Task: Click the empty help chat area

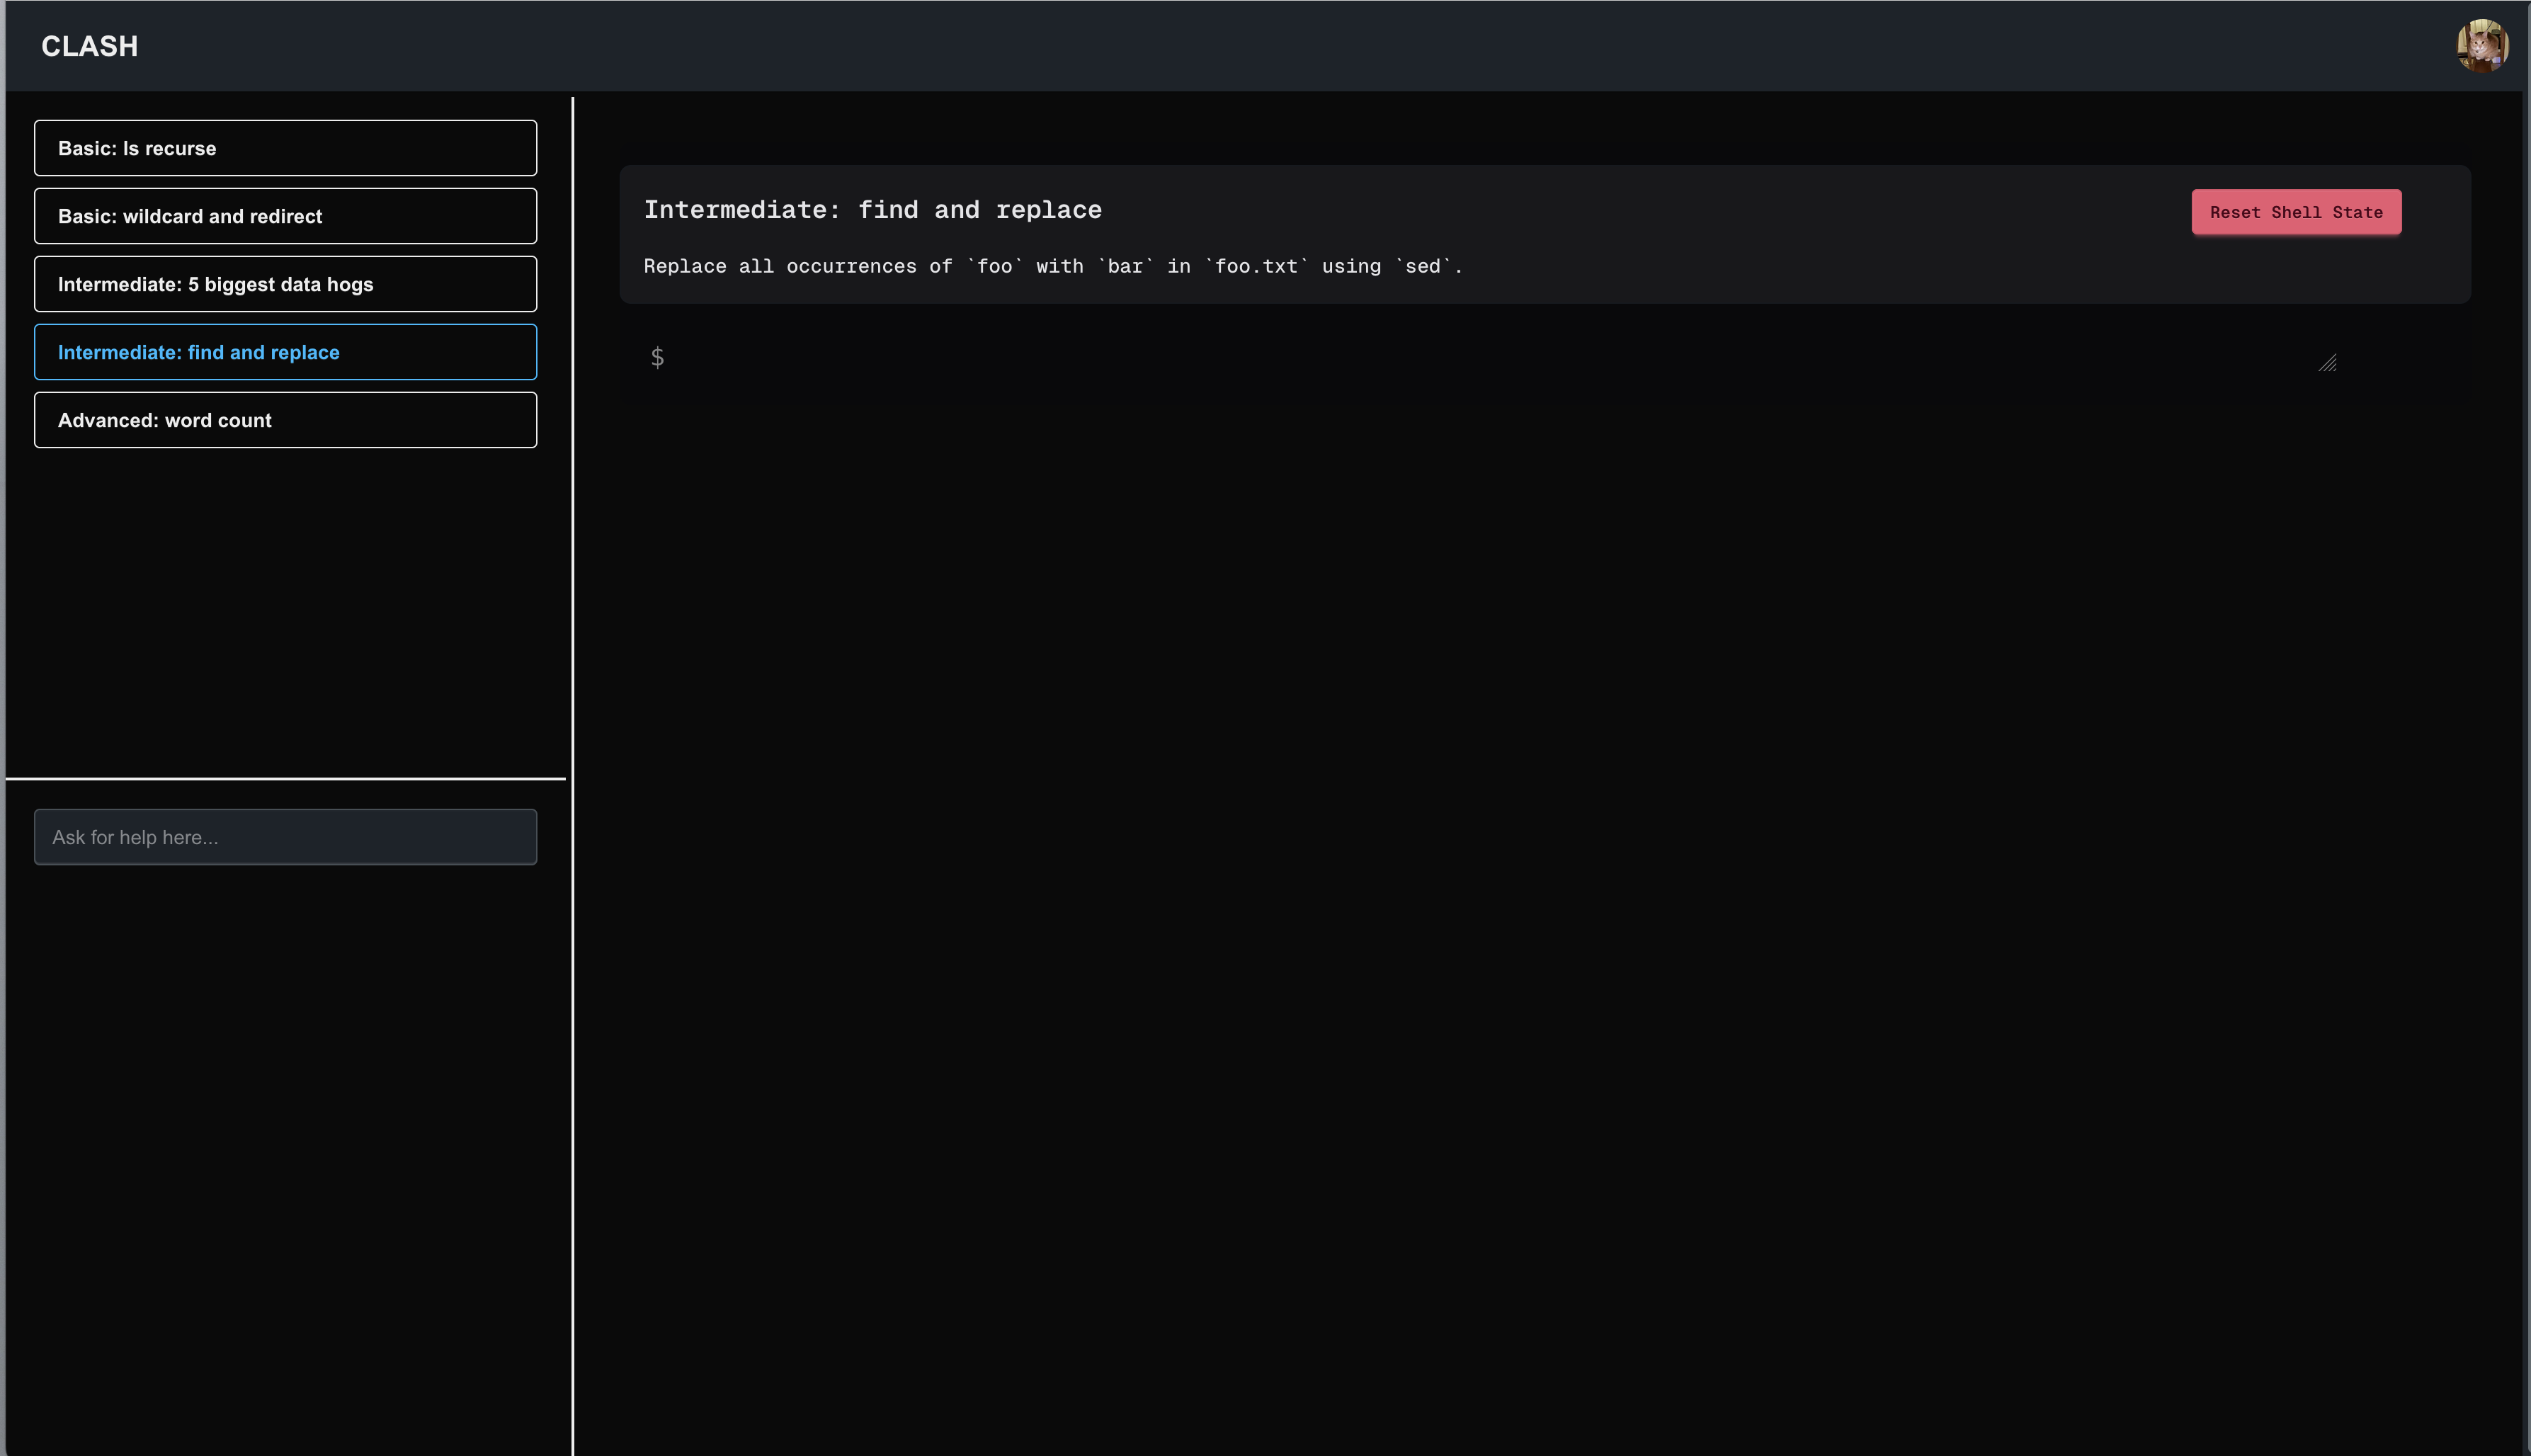Action: pos(285,1150)
